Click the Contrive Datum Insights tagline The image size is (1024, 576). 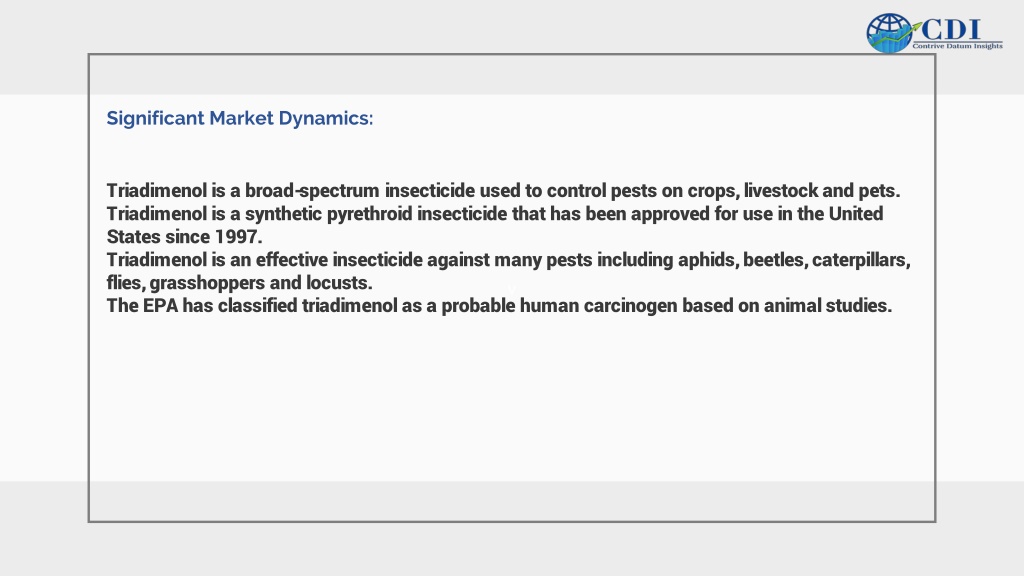pyautogui.click(x=957, y=46)
